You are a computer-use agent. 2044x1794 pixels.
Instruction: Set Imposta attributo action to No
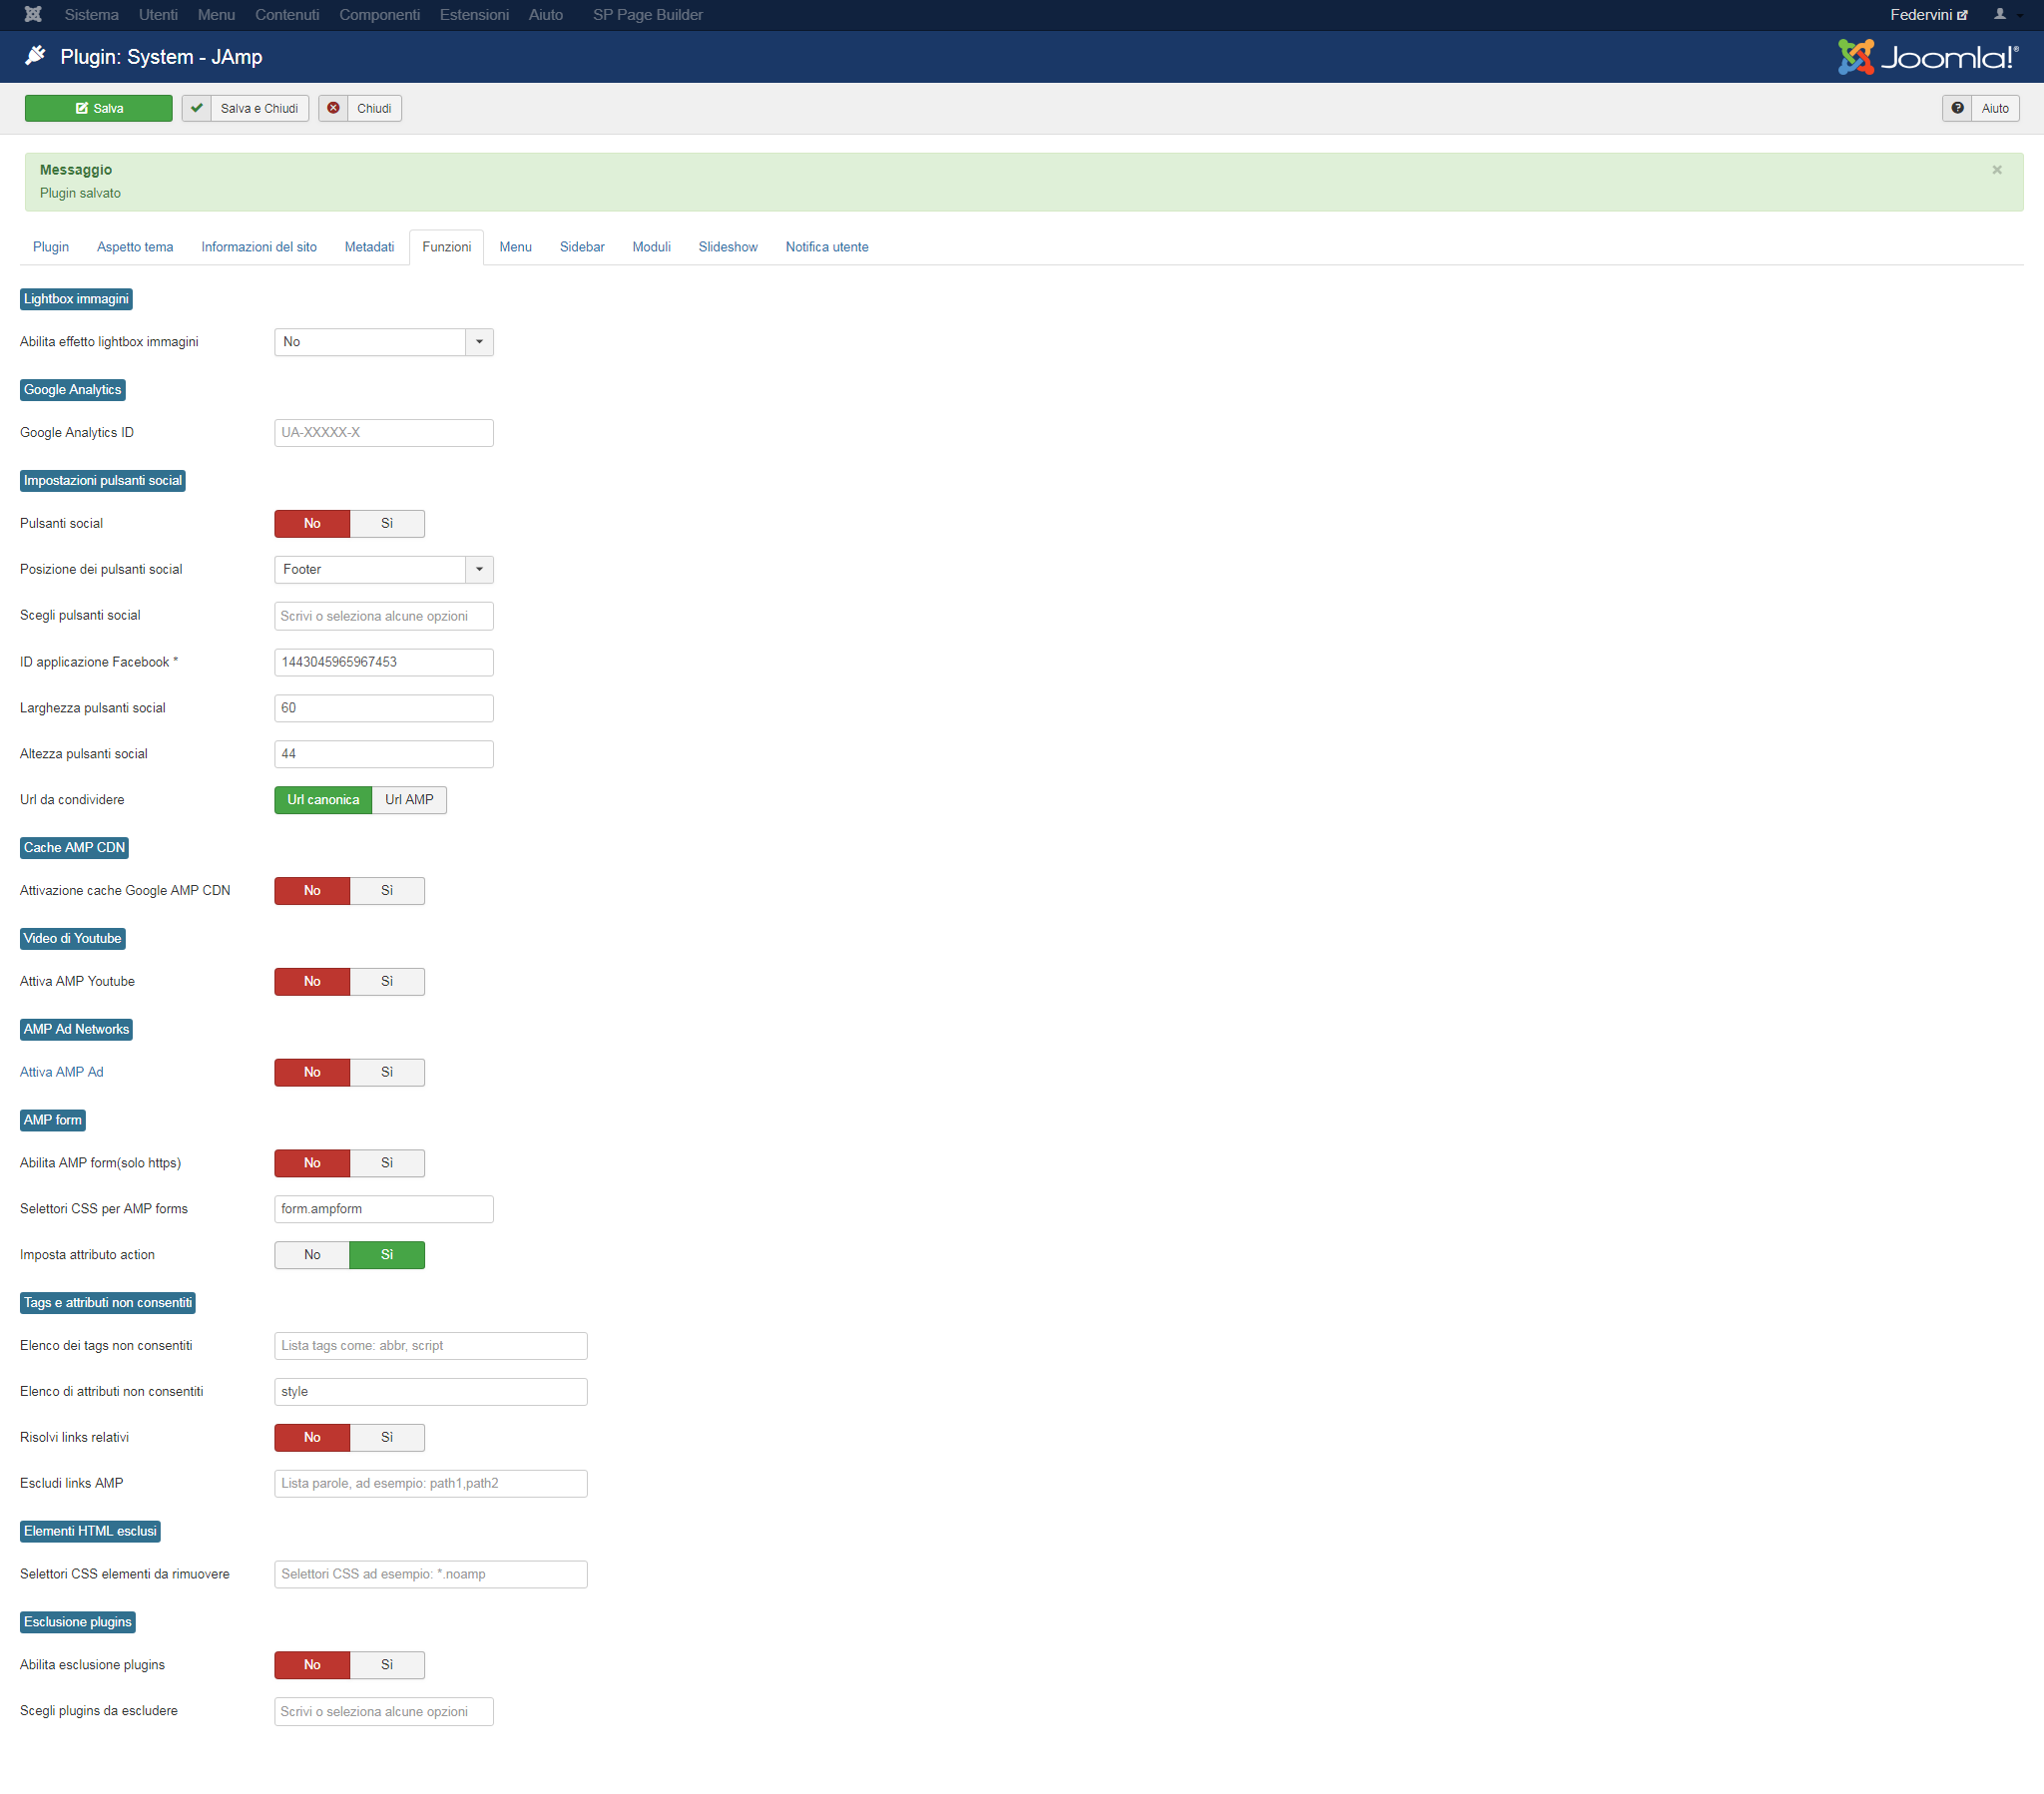click(312, 1254)
